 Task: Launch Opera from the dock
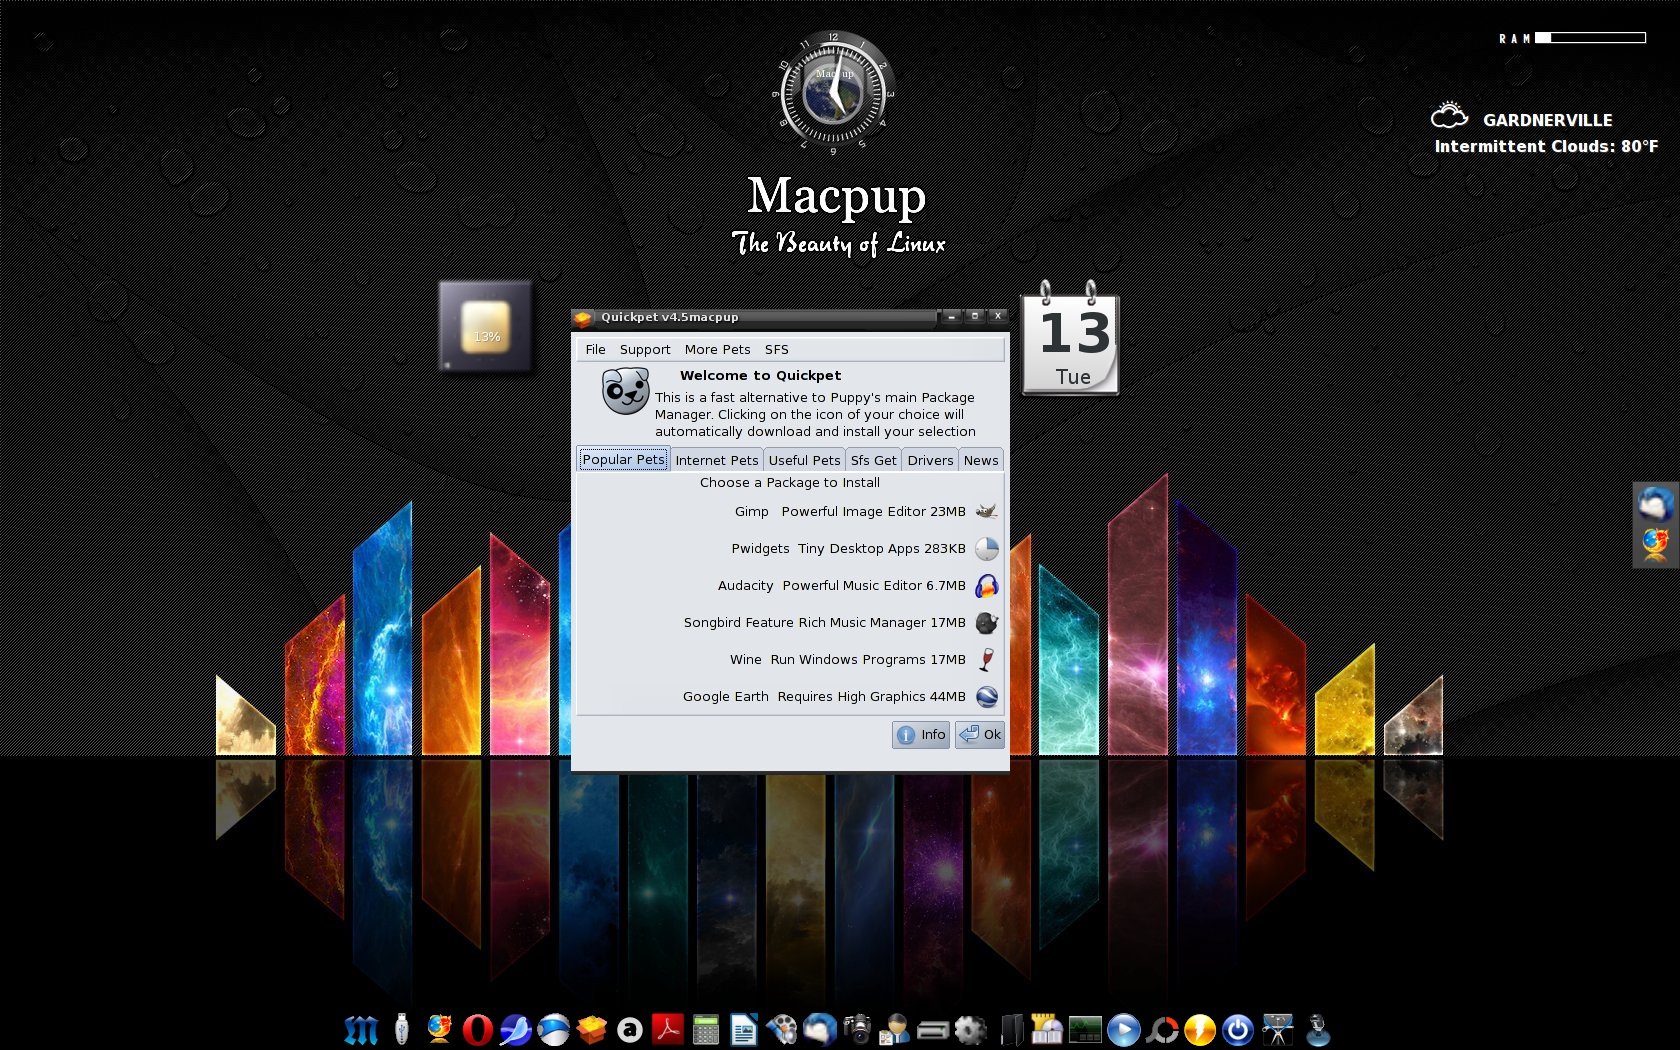tap(477, 1029)
